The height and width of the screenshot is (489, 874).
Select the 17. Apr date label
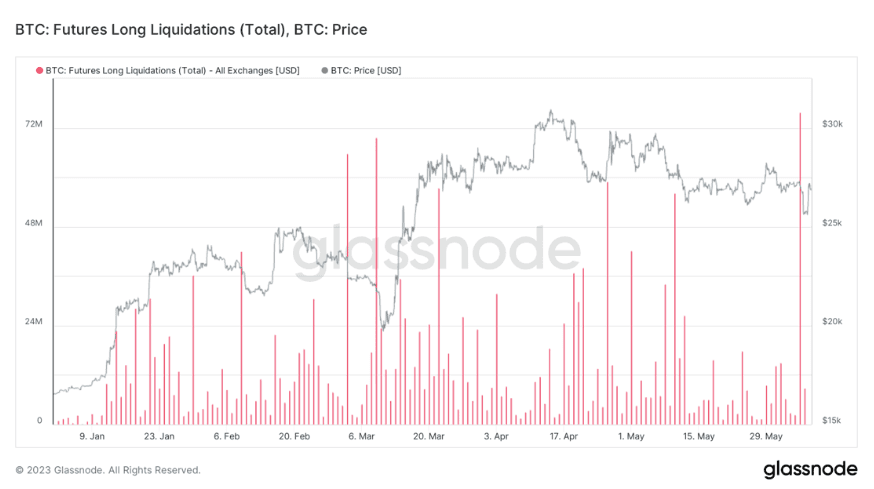[x=564, y=436]
